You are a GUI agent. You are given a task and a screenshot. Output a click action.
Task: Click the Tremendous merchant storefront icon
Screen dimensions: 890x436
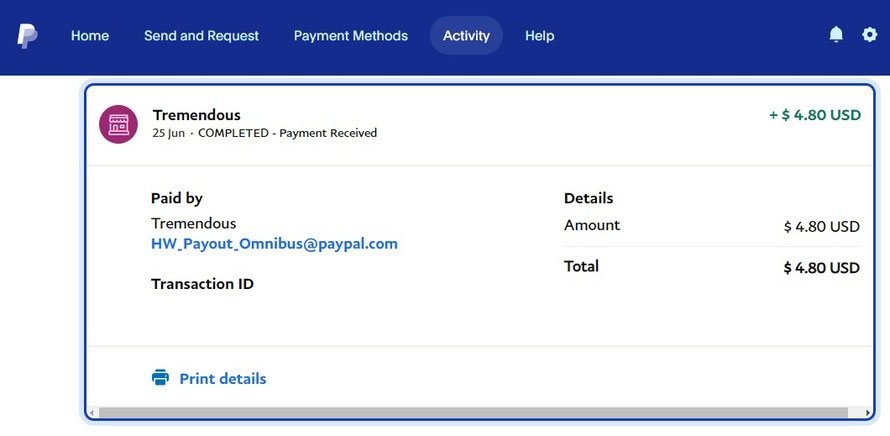[x=118, y=124]
